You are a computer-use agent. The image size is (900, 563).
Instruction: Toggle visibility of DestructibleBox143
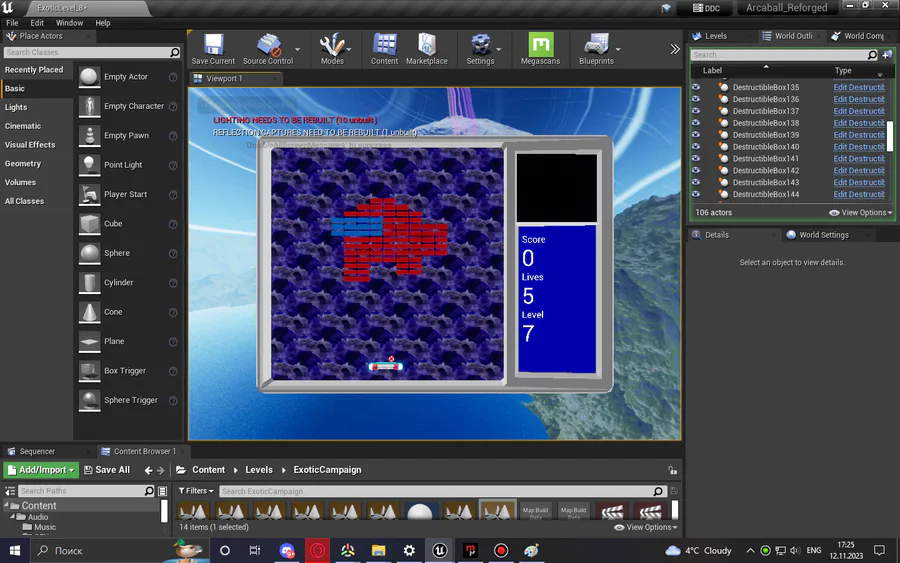coord(696,183)
